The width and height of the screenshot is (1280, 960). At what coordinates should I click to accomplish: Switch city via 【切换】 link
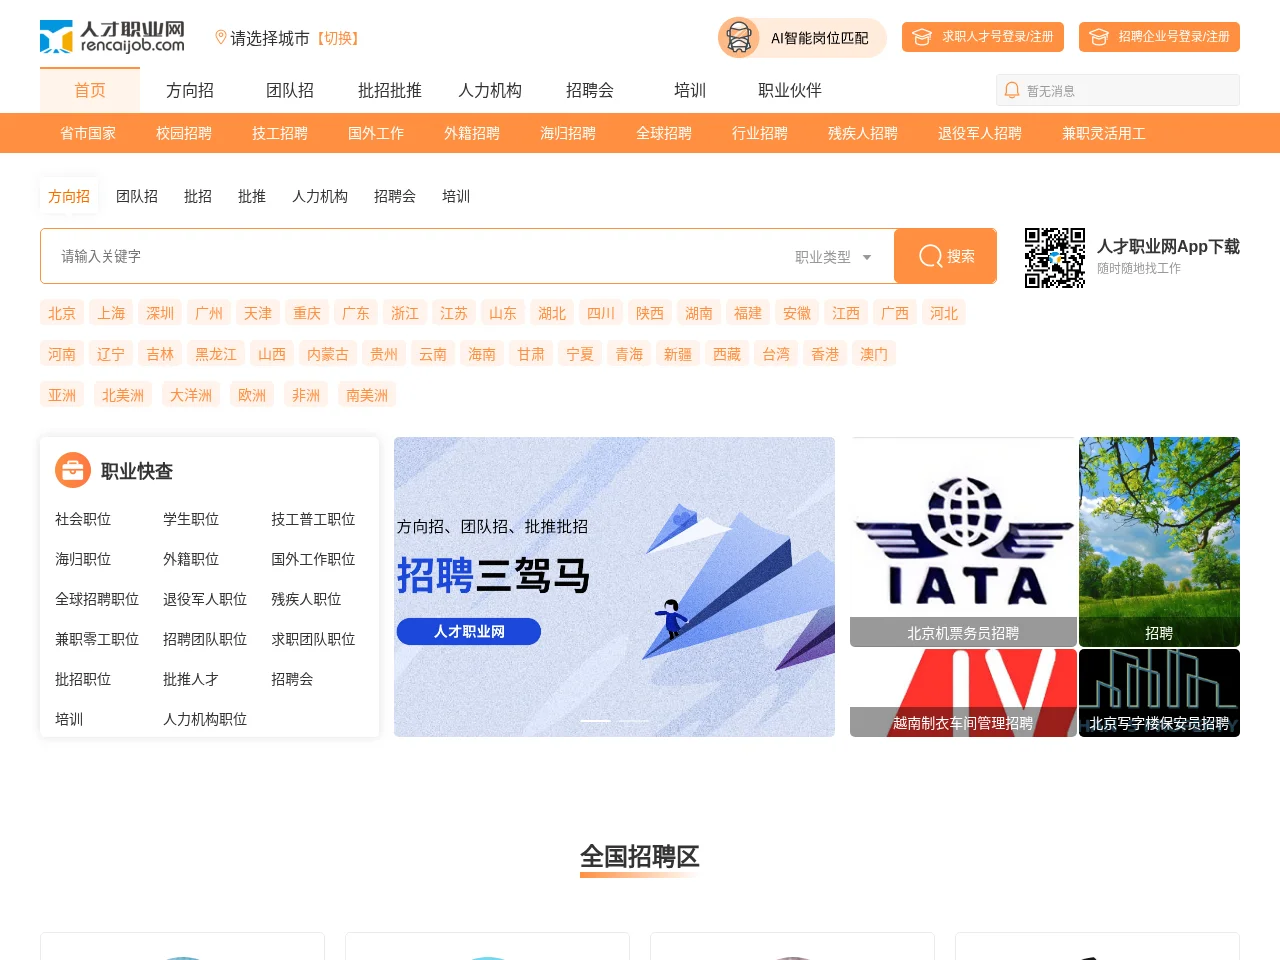pyautogui.click(x=338, y=38)
